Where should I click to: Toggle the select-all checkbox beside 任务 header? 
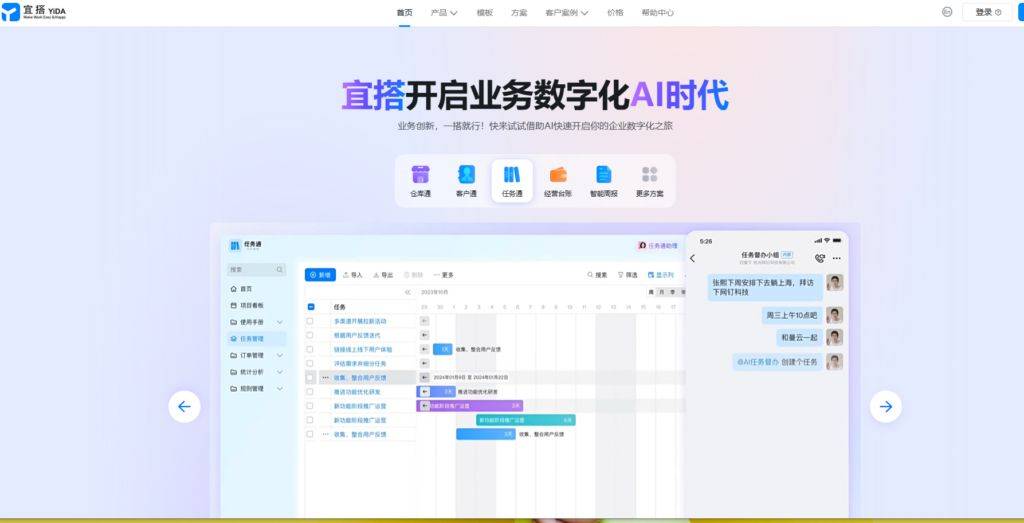click(311, 307)
